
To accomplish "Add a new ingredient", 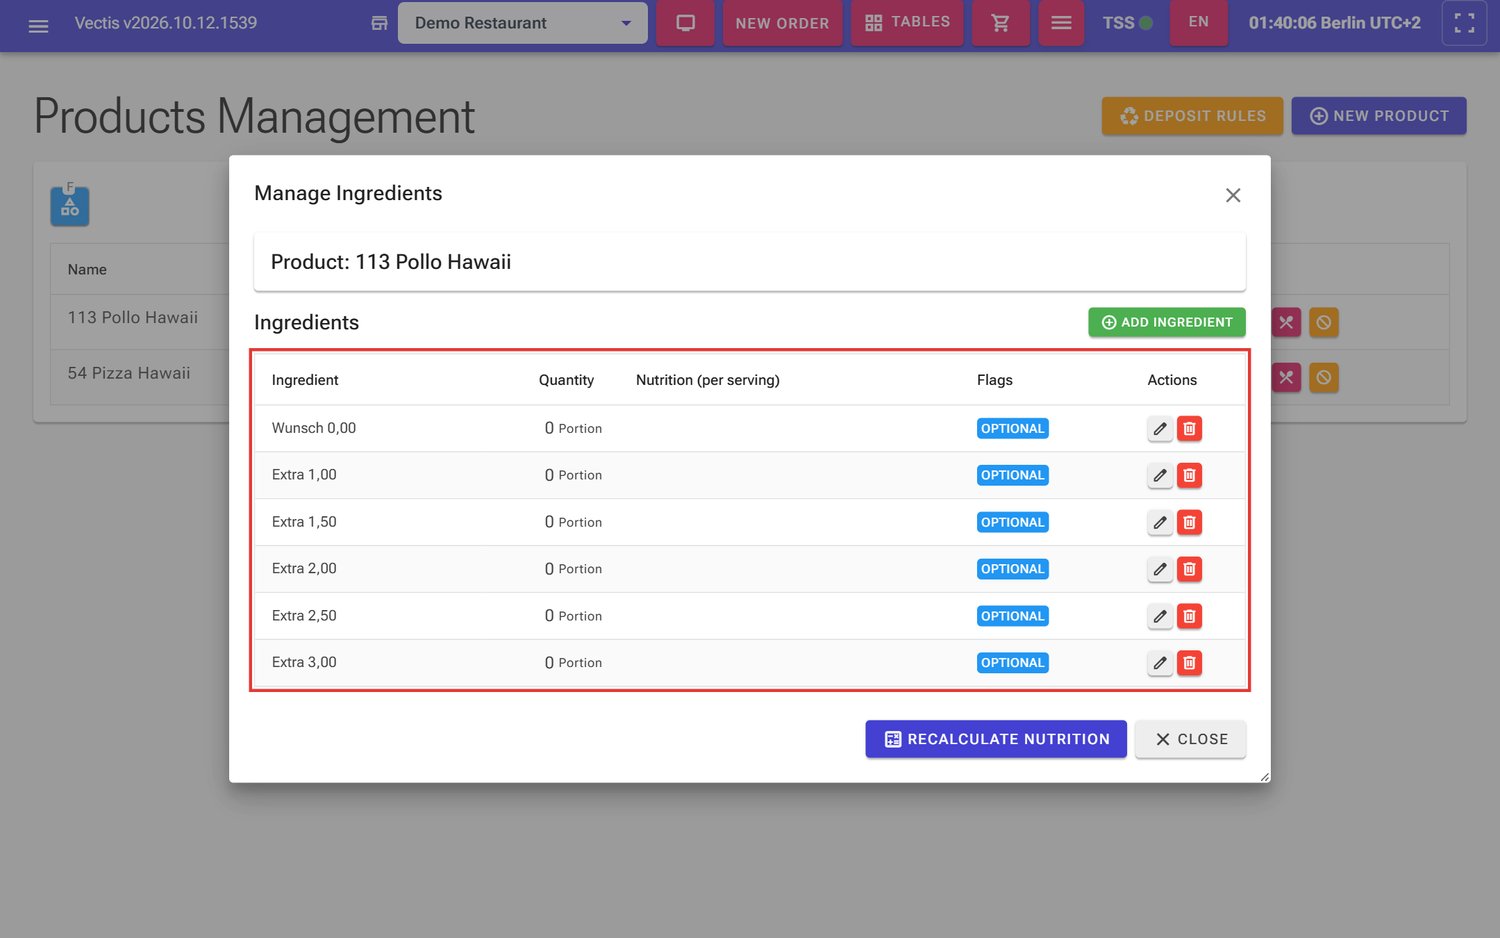I will coord(1167,322).
